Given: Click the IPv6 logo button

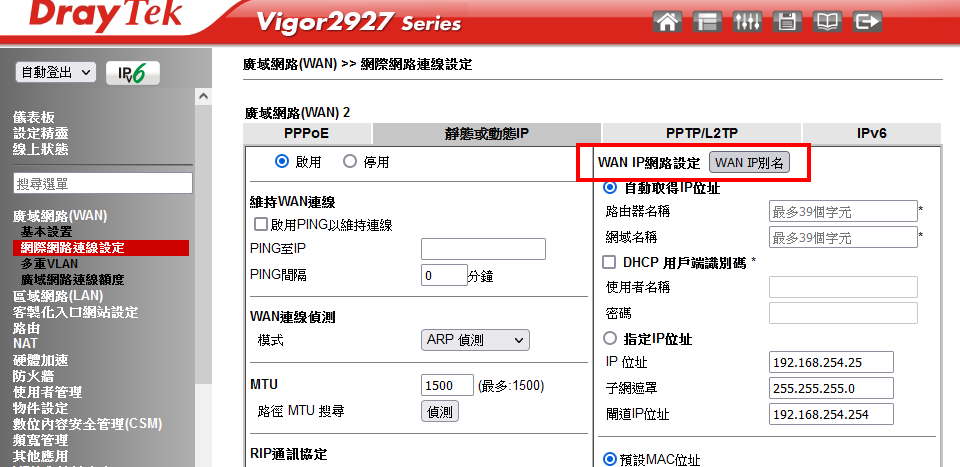Looking at the screenshot, I should tap(133, 73).
